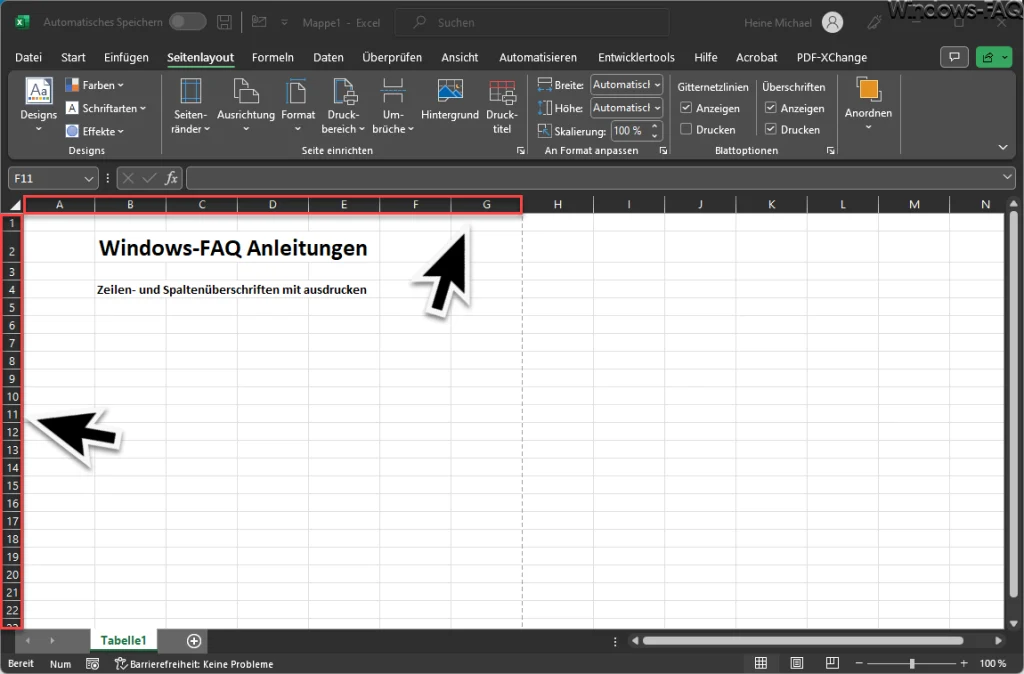Open the Effekte theme effects menu
Viewport: 1024px width, 674px height.
(x=95, y=131)
